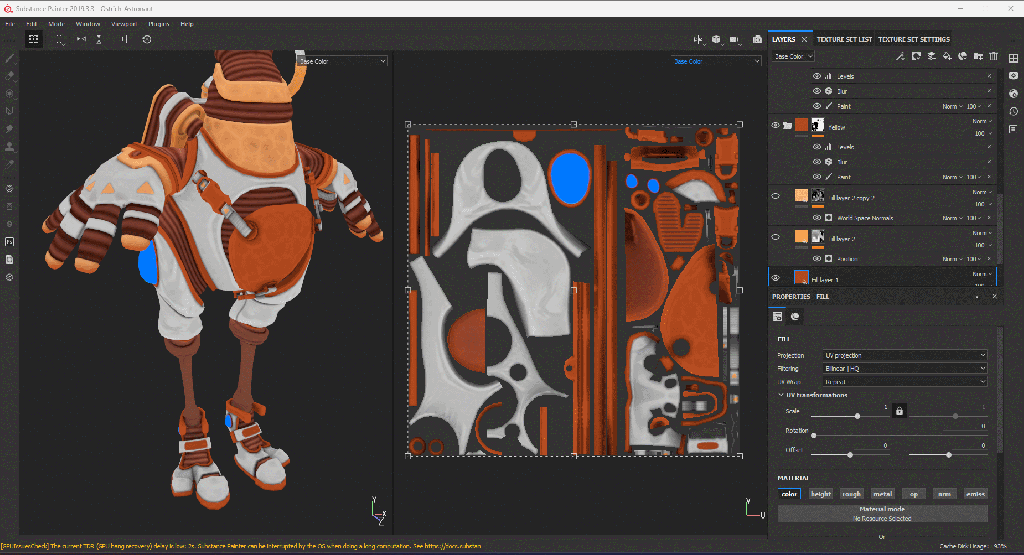Open the Viewport menu
1024x555 pixels.
124,24
